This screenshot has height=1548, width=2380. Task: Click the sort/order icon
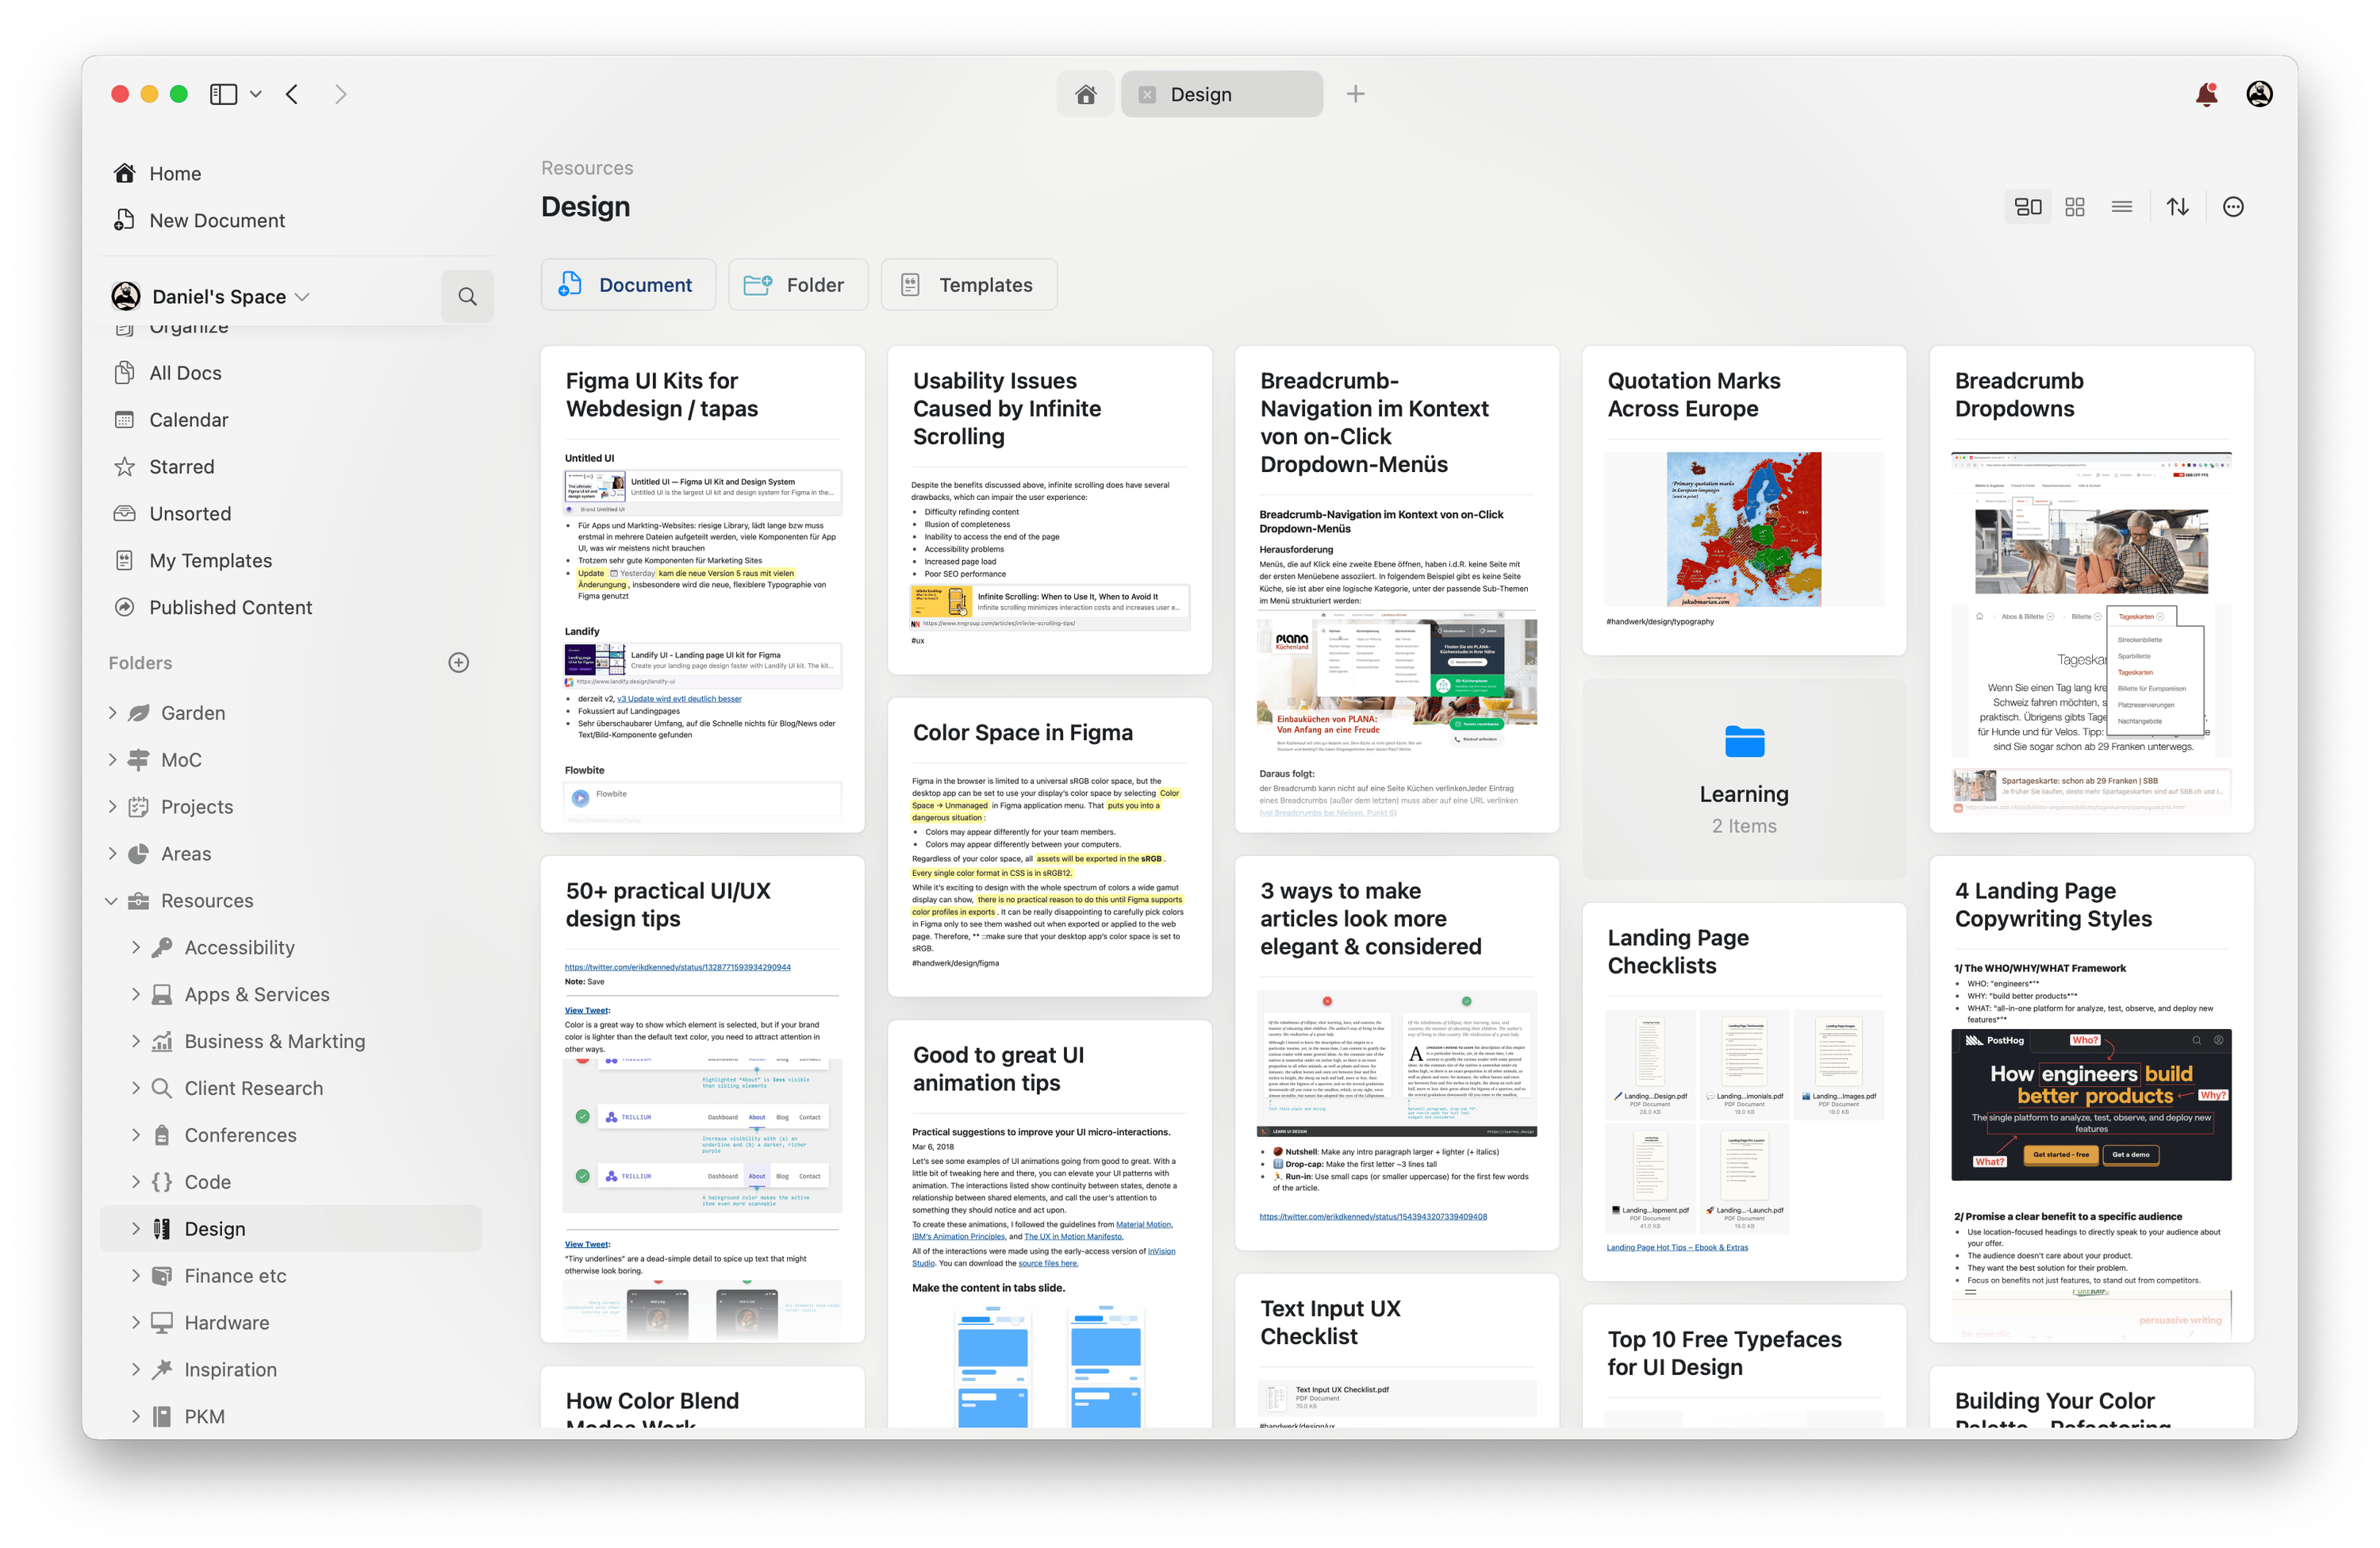[2177, 206]
